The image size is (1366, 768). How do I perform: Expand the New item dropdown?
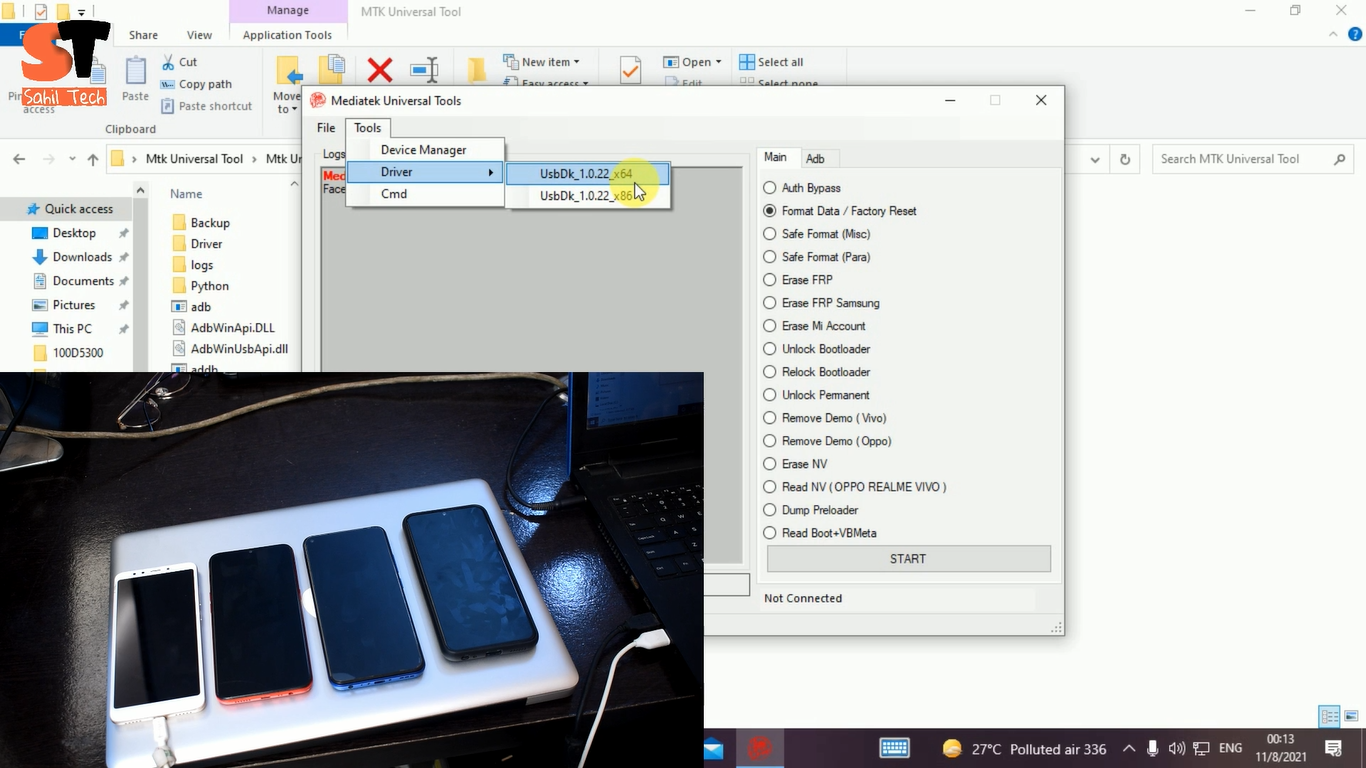542,62
